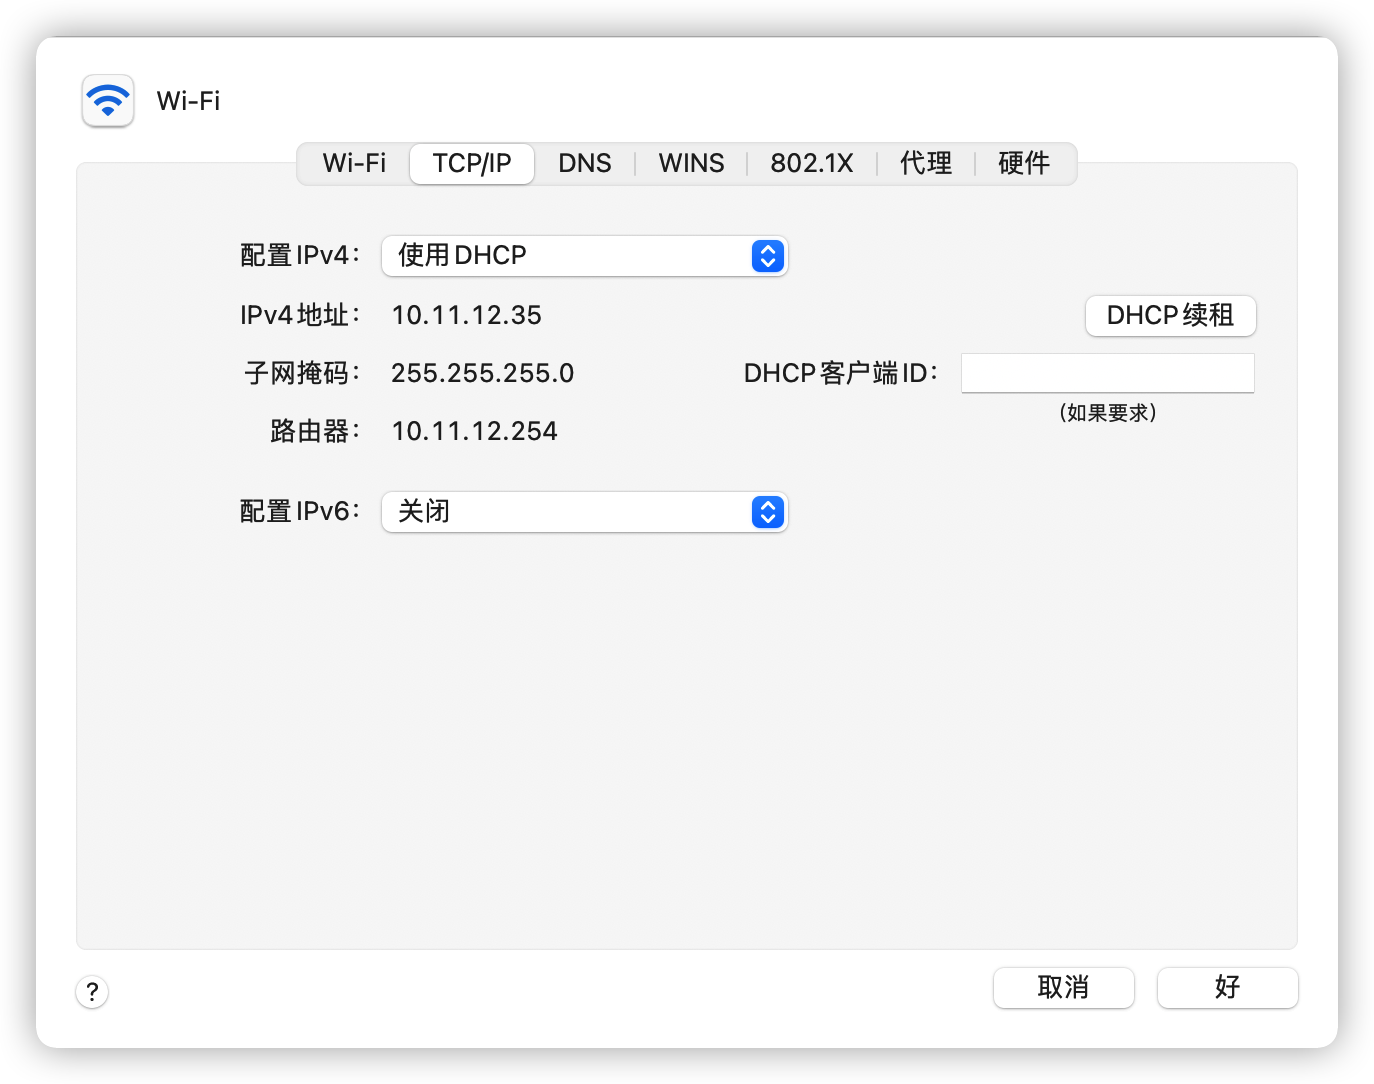Confirm with the 好 OK button
The height and width of the screenshot is (1084, 1374).
[1227, 988]
